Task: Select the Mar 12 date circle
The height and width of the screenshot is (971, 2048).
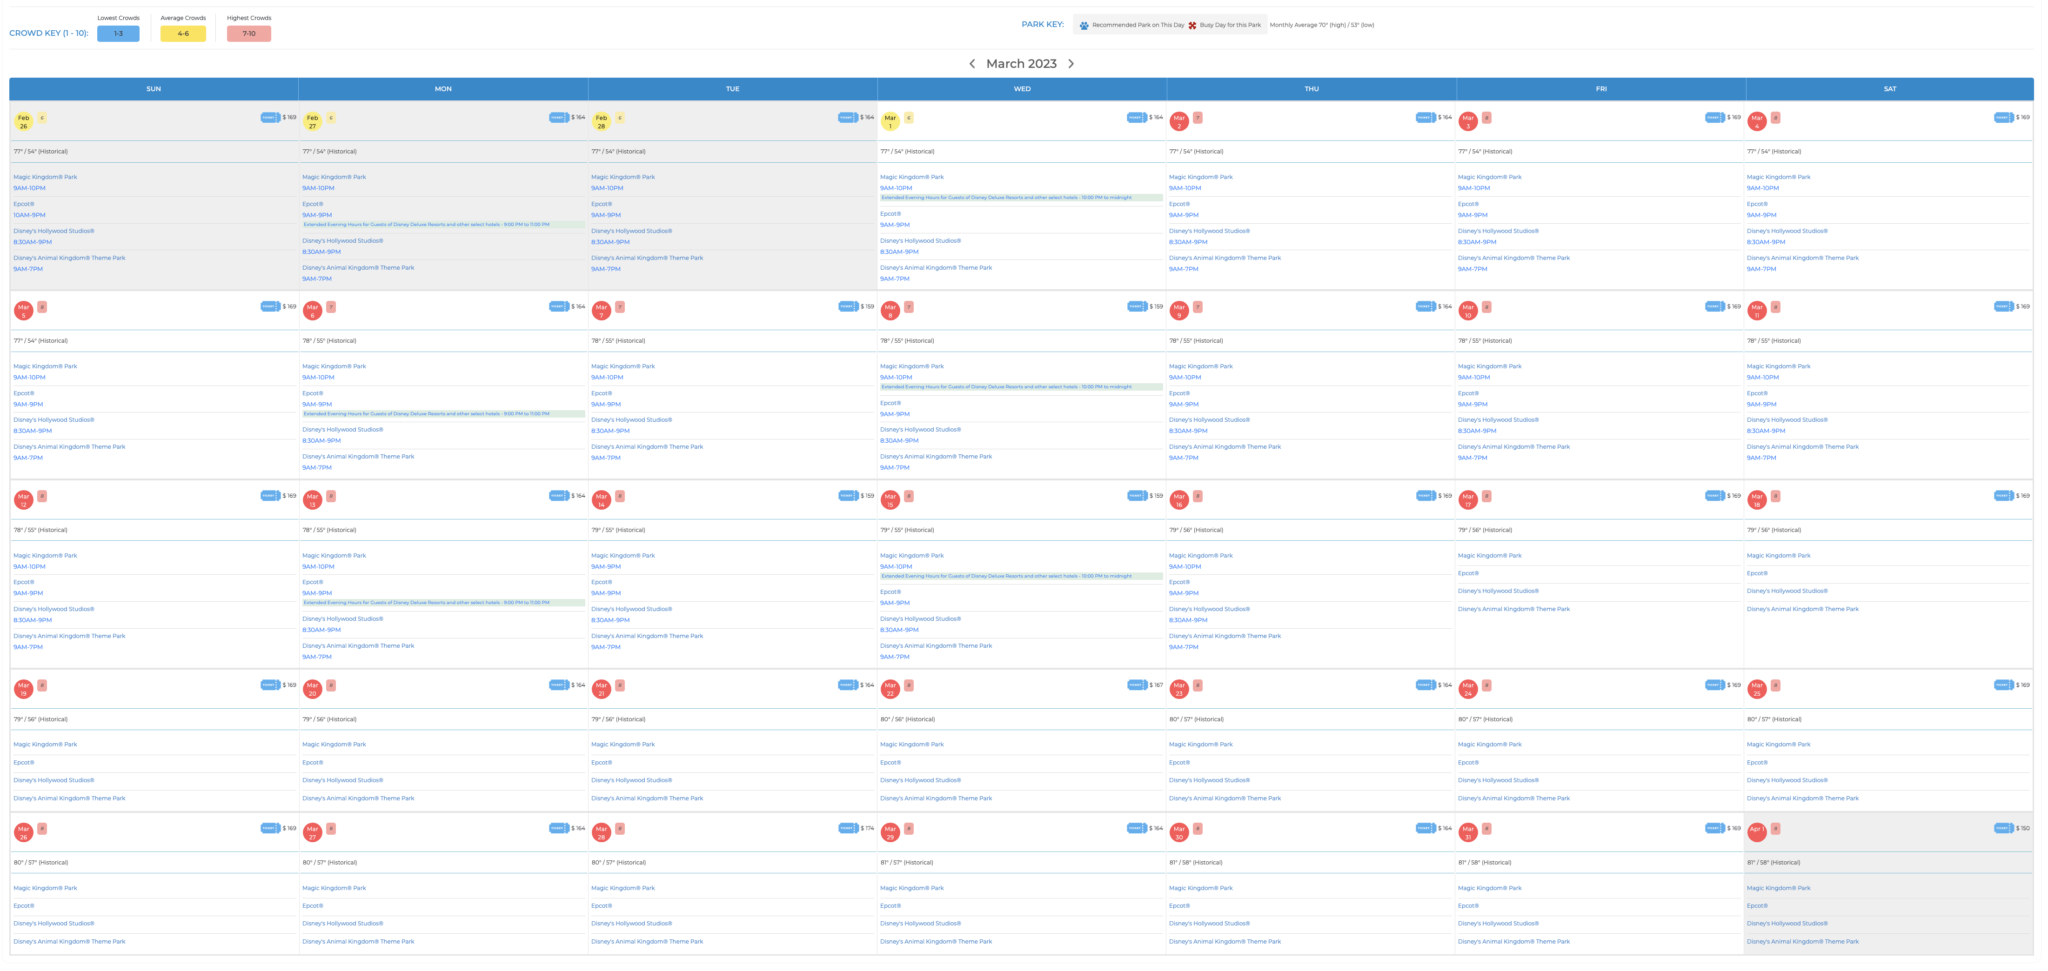Action: tap(23, 499)
